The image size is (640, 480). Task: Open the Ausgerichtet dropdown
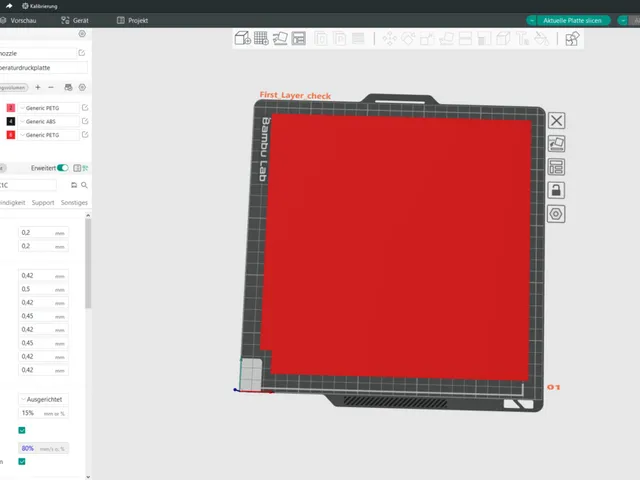(43, 399)
